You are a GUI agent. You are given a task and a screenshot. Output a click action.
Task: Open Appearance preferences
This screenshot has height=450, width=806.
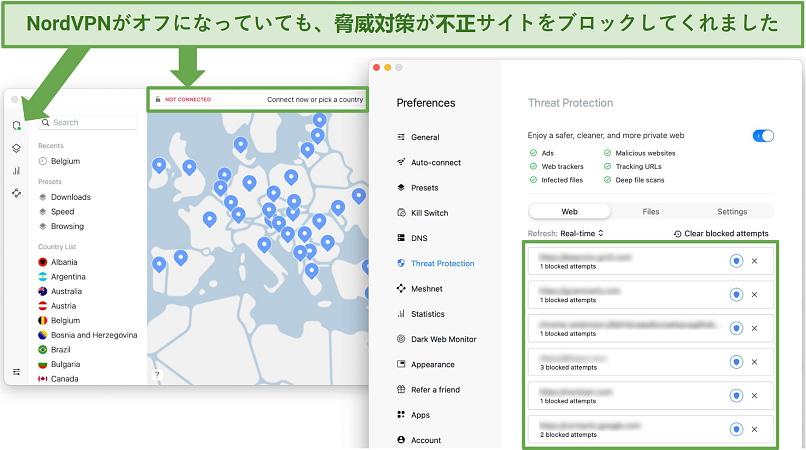pyautogui.click(x=433, y=364)
